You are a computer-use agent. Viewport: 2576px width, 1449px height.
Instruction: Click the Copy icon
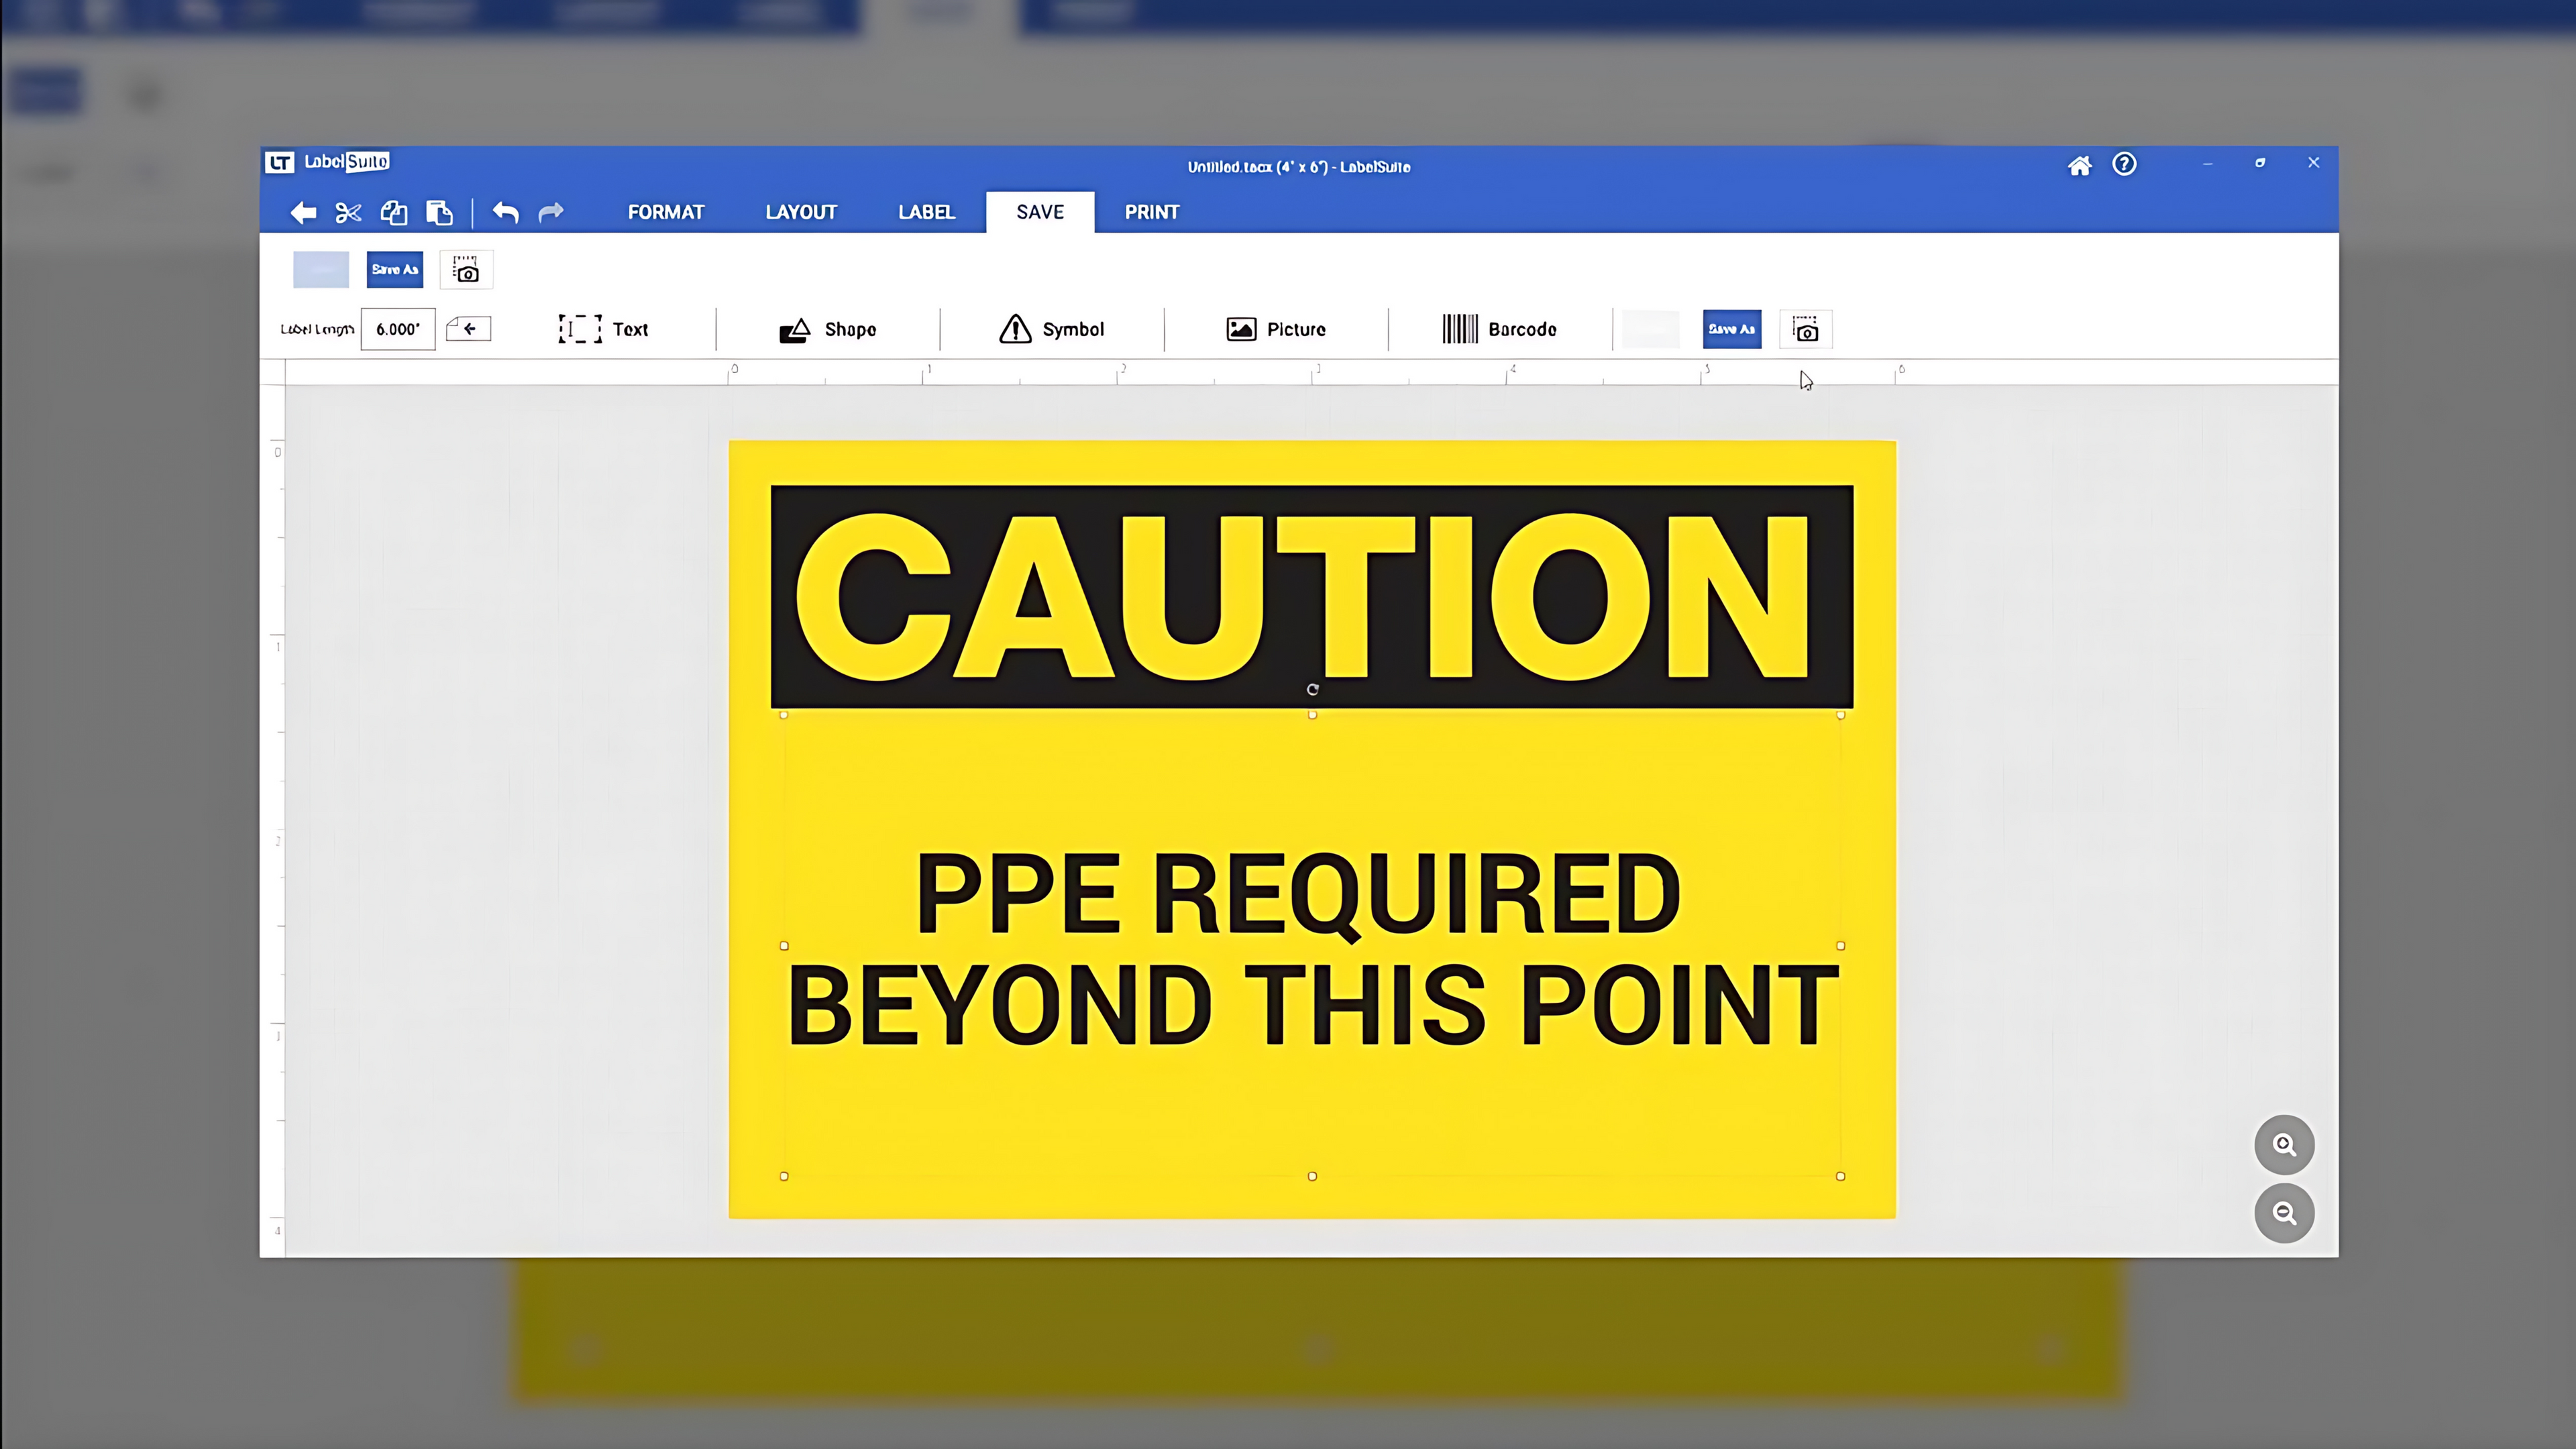point(394,212)
